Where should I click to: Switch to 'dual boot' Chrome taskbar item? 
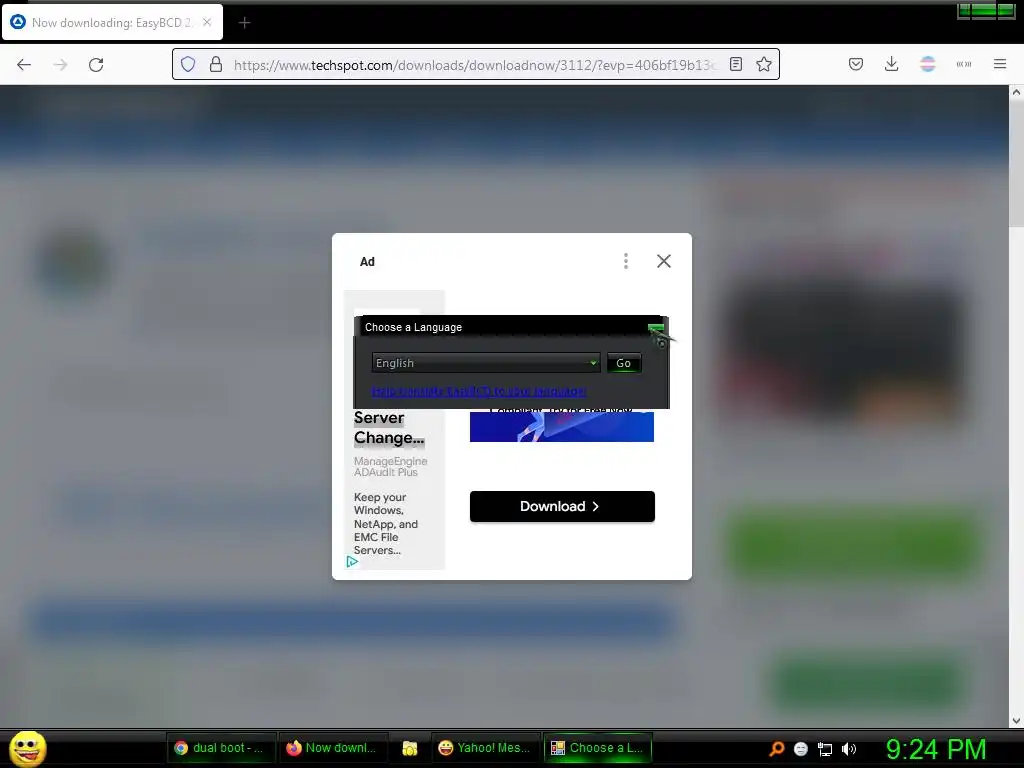220,748
